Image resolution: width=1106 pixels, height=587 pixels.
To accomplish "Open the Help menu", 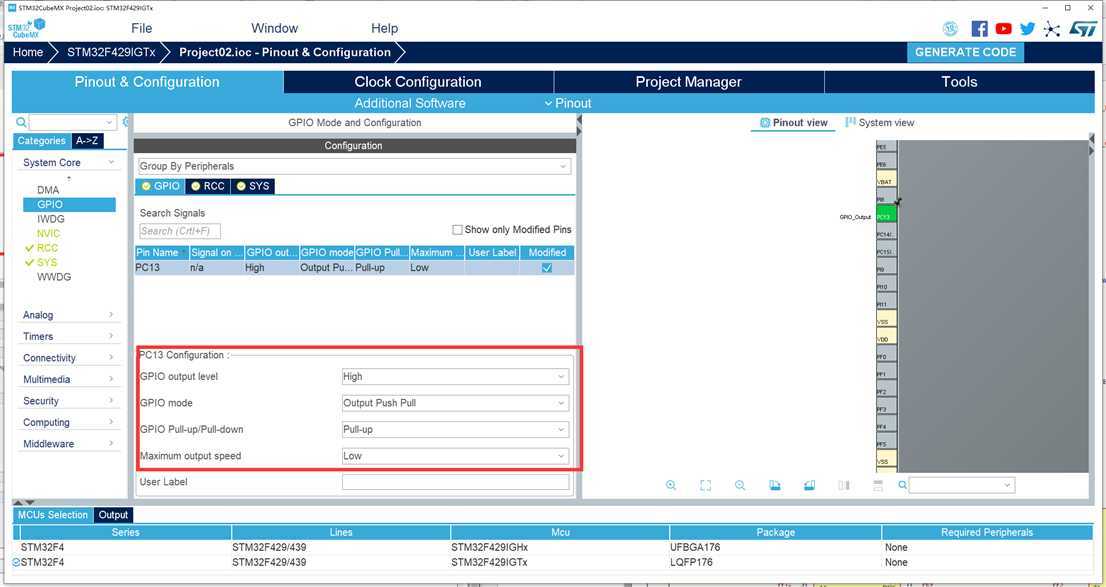I will coord(384,28).
